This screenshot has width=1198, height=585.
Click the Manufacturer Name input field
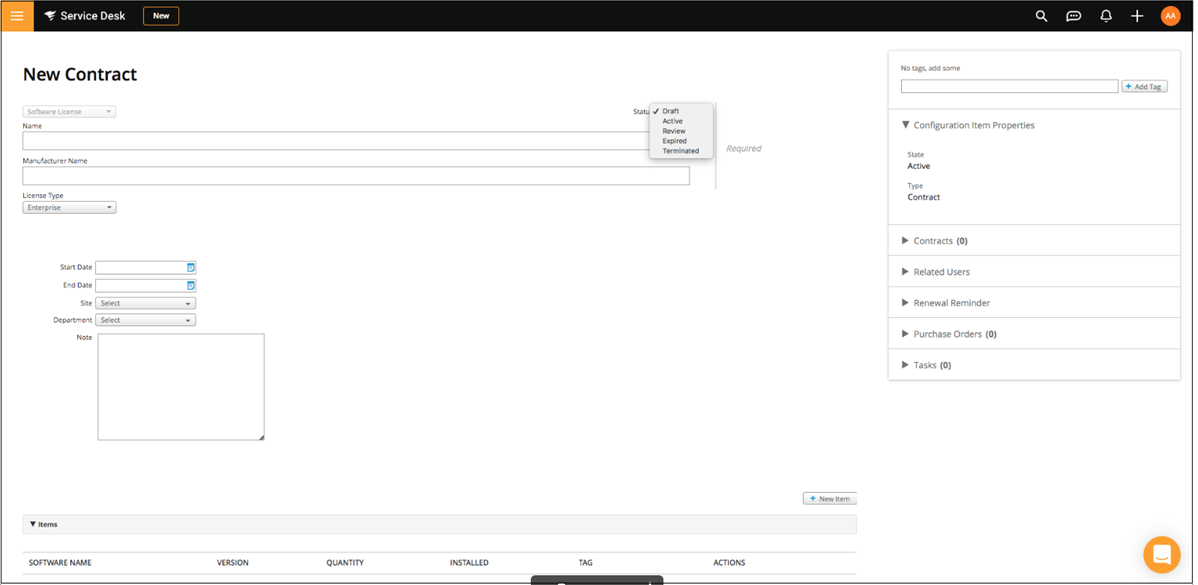(x=356, y=176)
